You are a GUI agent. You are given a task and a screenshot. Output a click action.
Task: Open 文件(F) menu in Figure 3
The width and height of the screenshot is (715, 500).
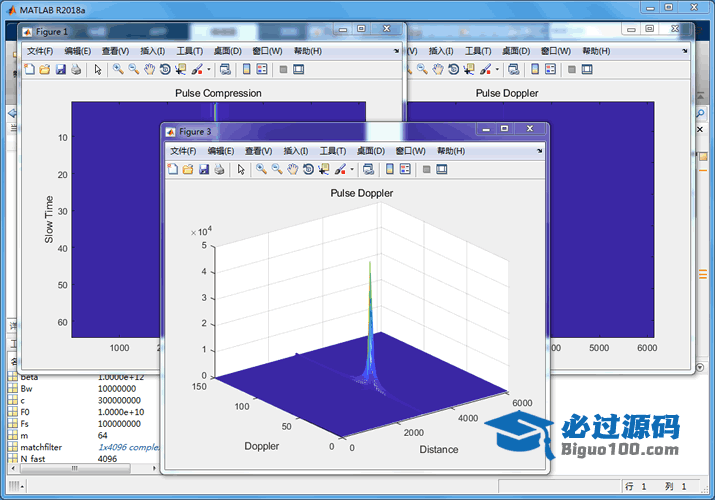[183, 151]
